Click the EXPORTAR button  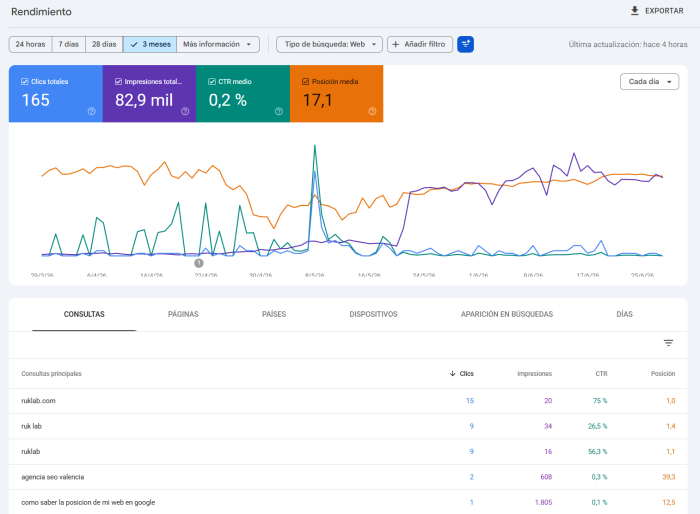point(657,11)
